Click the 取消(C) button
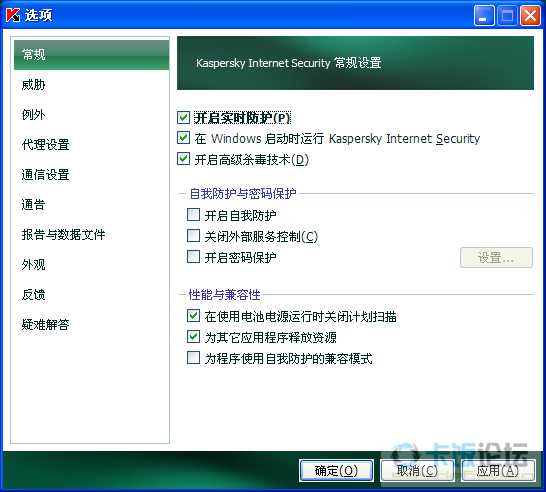The width and height of the screenshot is (546, 492). tap(417, 471)
